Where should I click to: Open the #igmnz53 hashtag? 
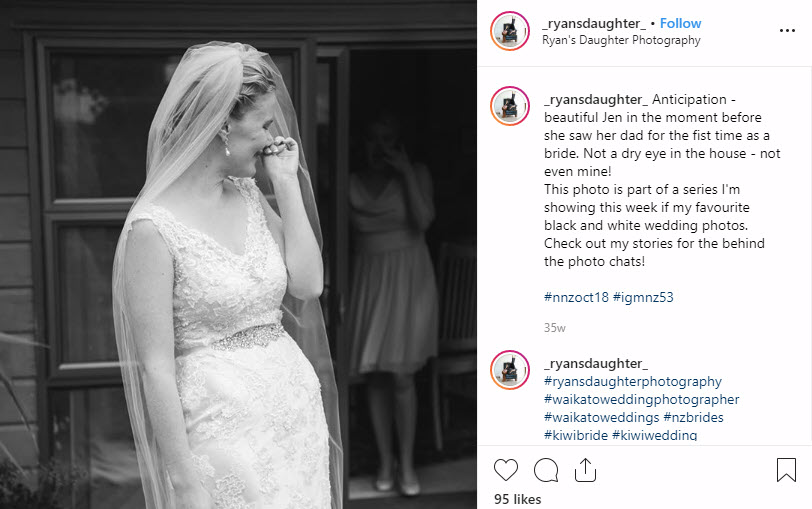point(643,297)
